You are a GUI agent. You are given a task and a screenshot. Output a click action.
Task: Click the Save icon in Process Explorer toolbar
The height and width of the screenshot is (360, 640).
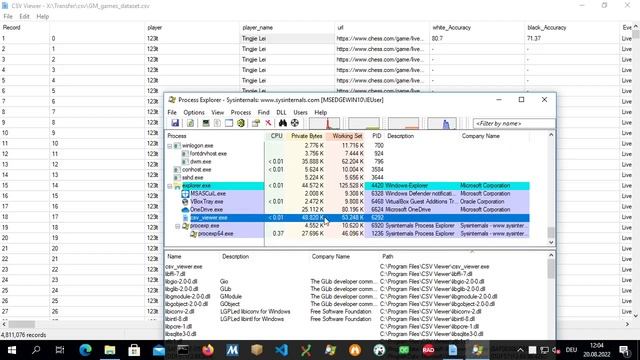coord(175,123)
